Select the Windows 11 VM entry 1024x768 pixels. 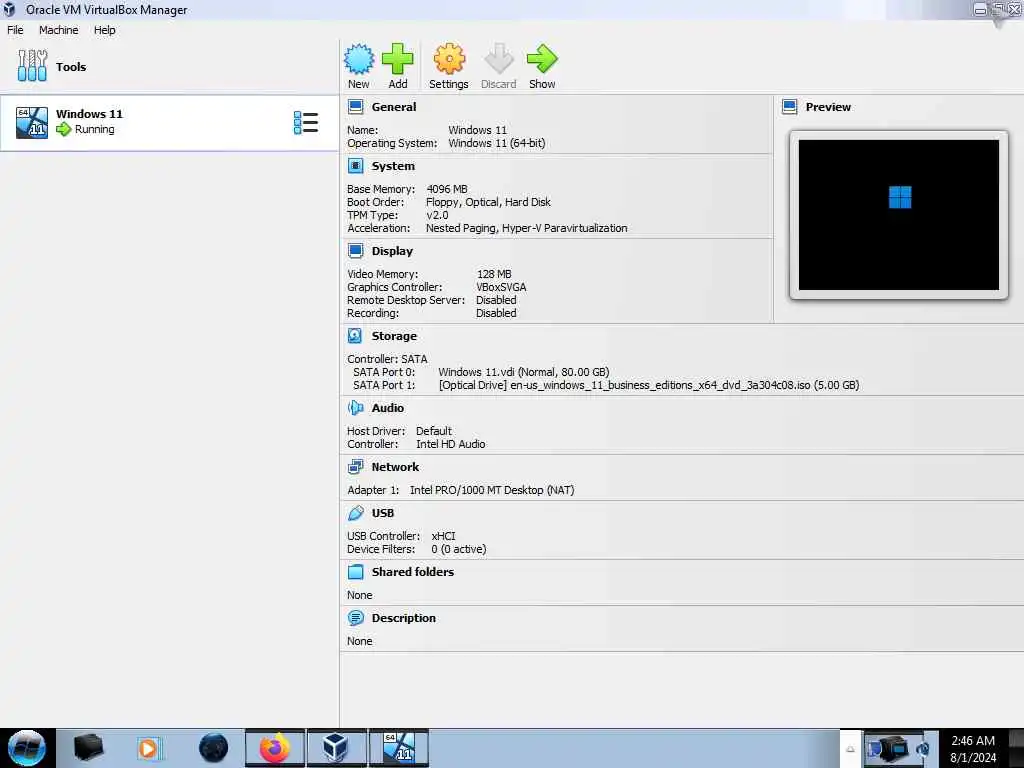pyautogui.click(x=169, y=123)
